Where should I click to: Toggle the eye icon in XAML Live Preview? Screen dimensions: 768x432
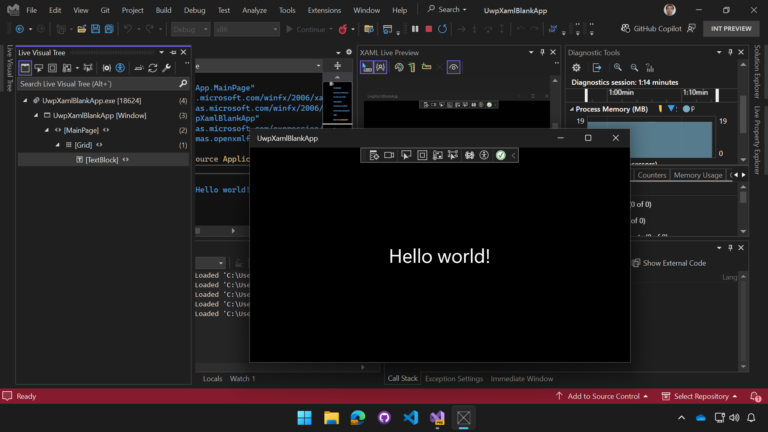tap(454, 67)
